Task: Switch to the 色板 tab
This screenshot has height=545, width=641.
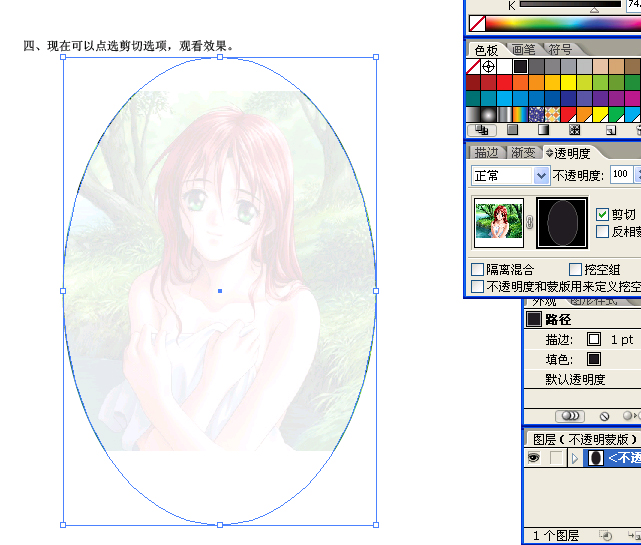Action: click(486, 50)
